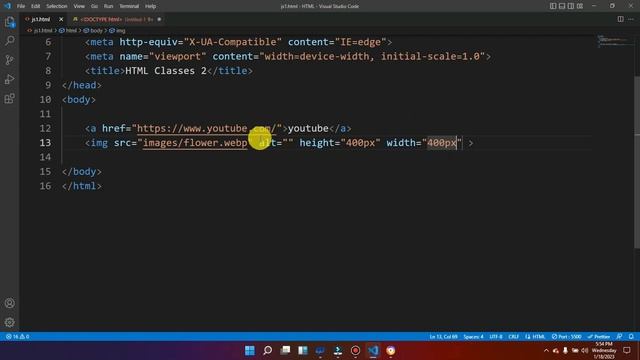
Task: Click js1.html in the breadcrumb
Action: pyautogui.click(x=43, y=31)
